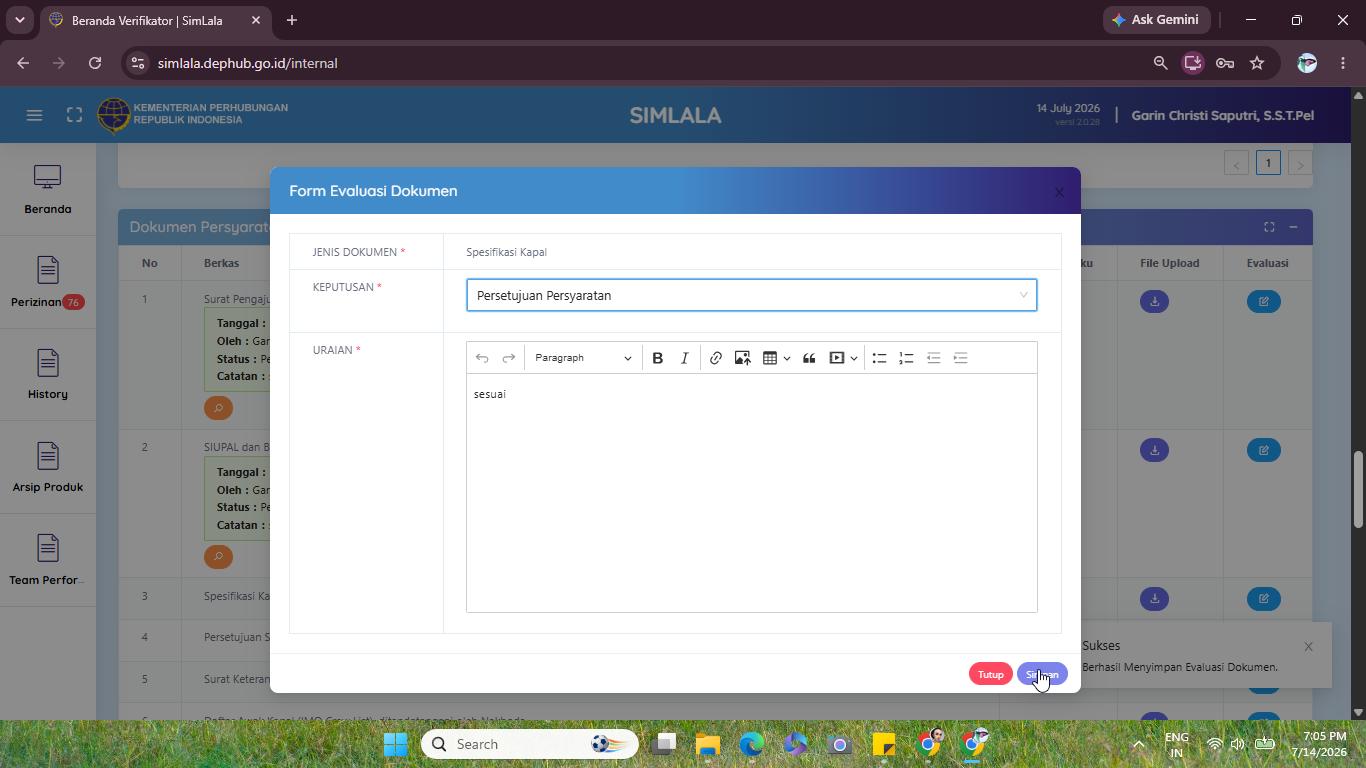Open File Explorer from the taskbar
The height and width of the screenshot is (768, 1366).
[708, 744]
